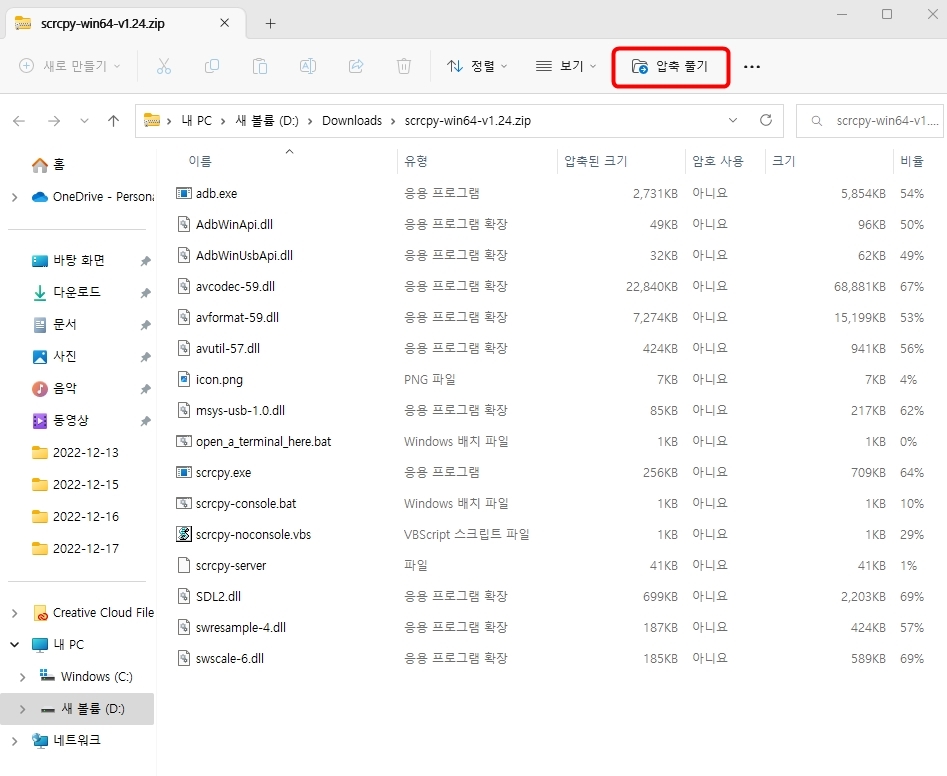Open the Music (음악) quick access folder
This screenshot has width=947, height=776.
(x=54, y=388)
